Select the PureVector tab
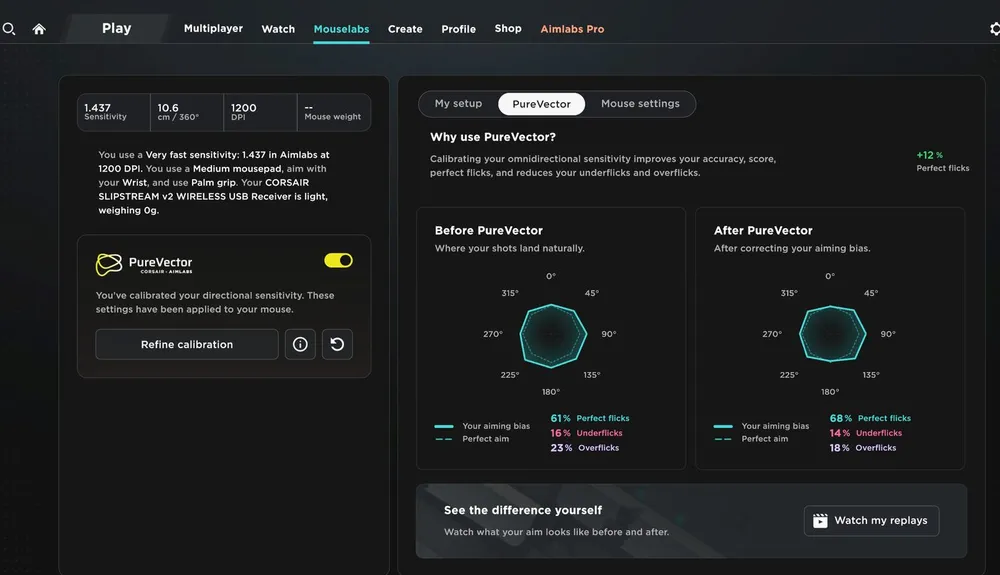This screenshot has width=1000, height=575. (x=541, y=104)
